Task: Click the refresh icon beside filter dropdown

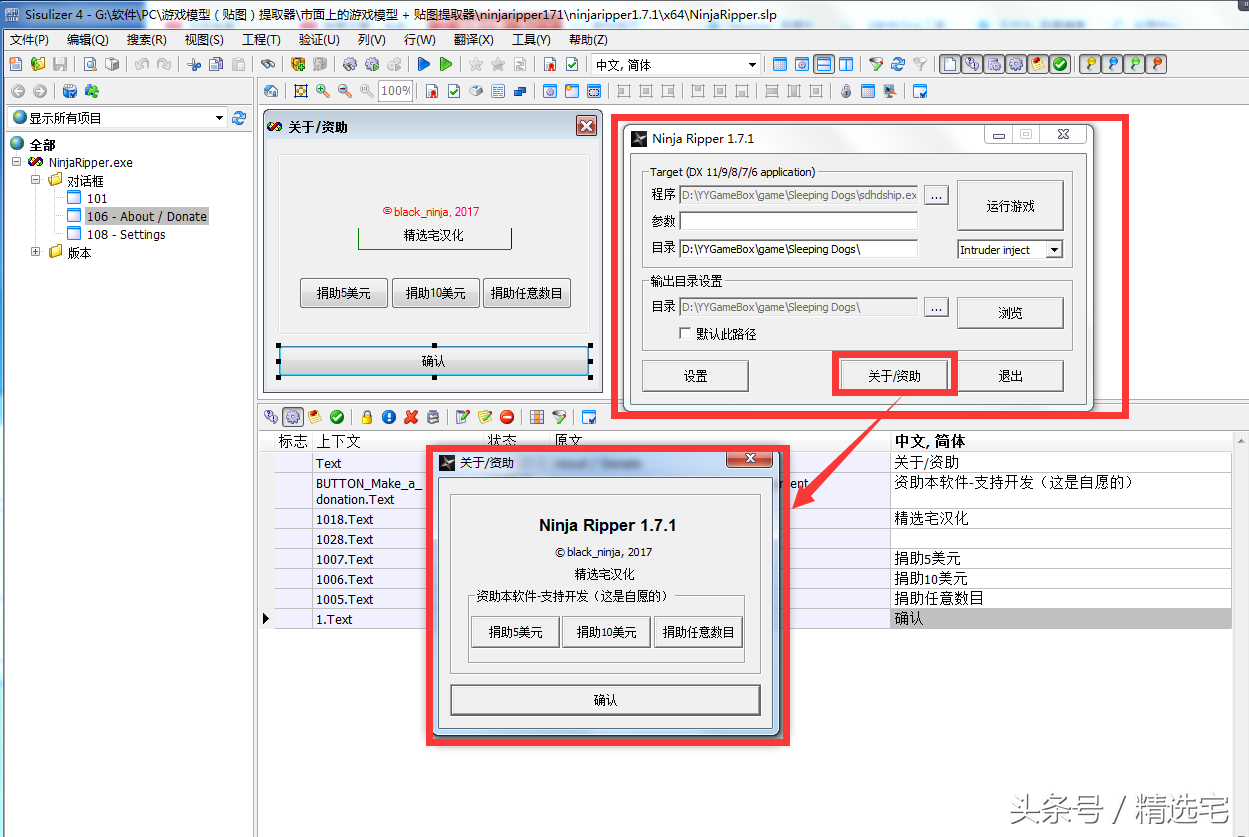Action: click(239, 118)
